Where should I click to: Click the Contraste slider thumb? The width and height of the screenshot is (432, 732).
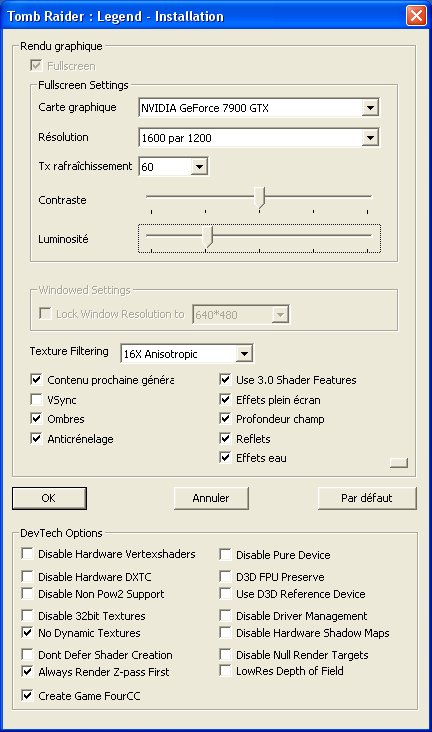[x=260, y=197]
